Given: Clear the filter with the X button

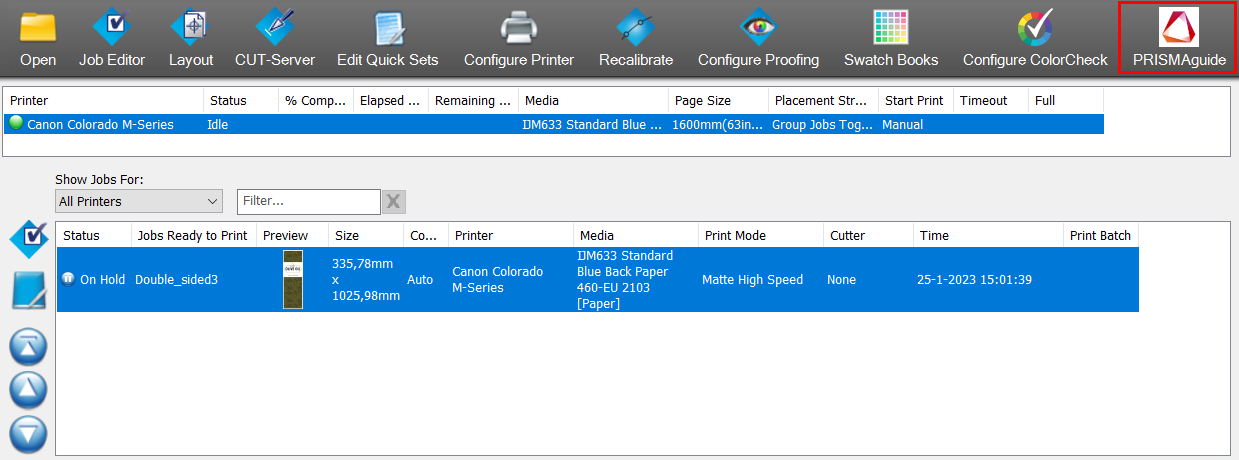Looking at the screenshot, I should pos(394,202).
